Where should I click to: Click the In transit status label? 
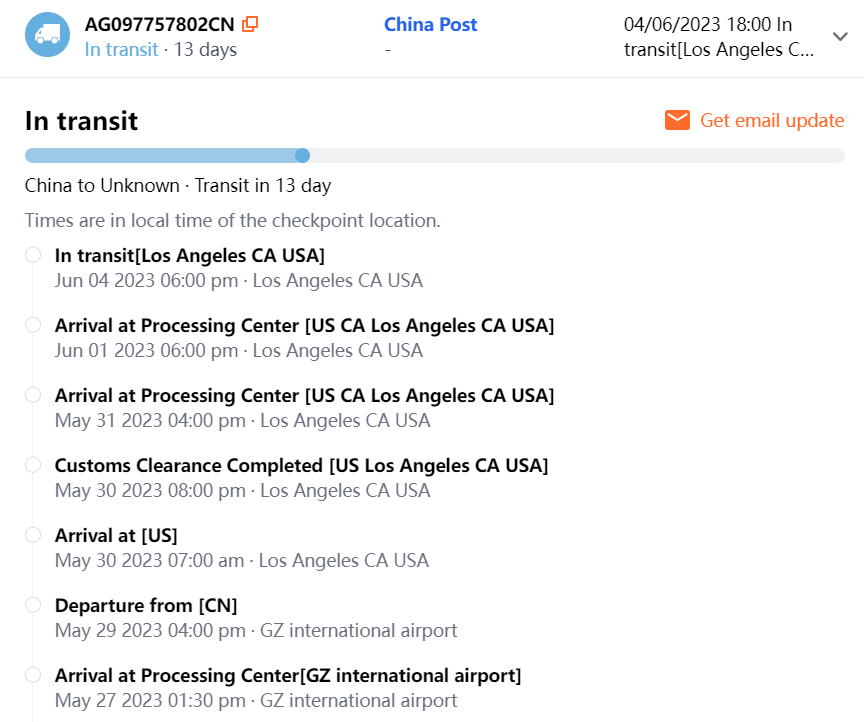pos(121,49)
